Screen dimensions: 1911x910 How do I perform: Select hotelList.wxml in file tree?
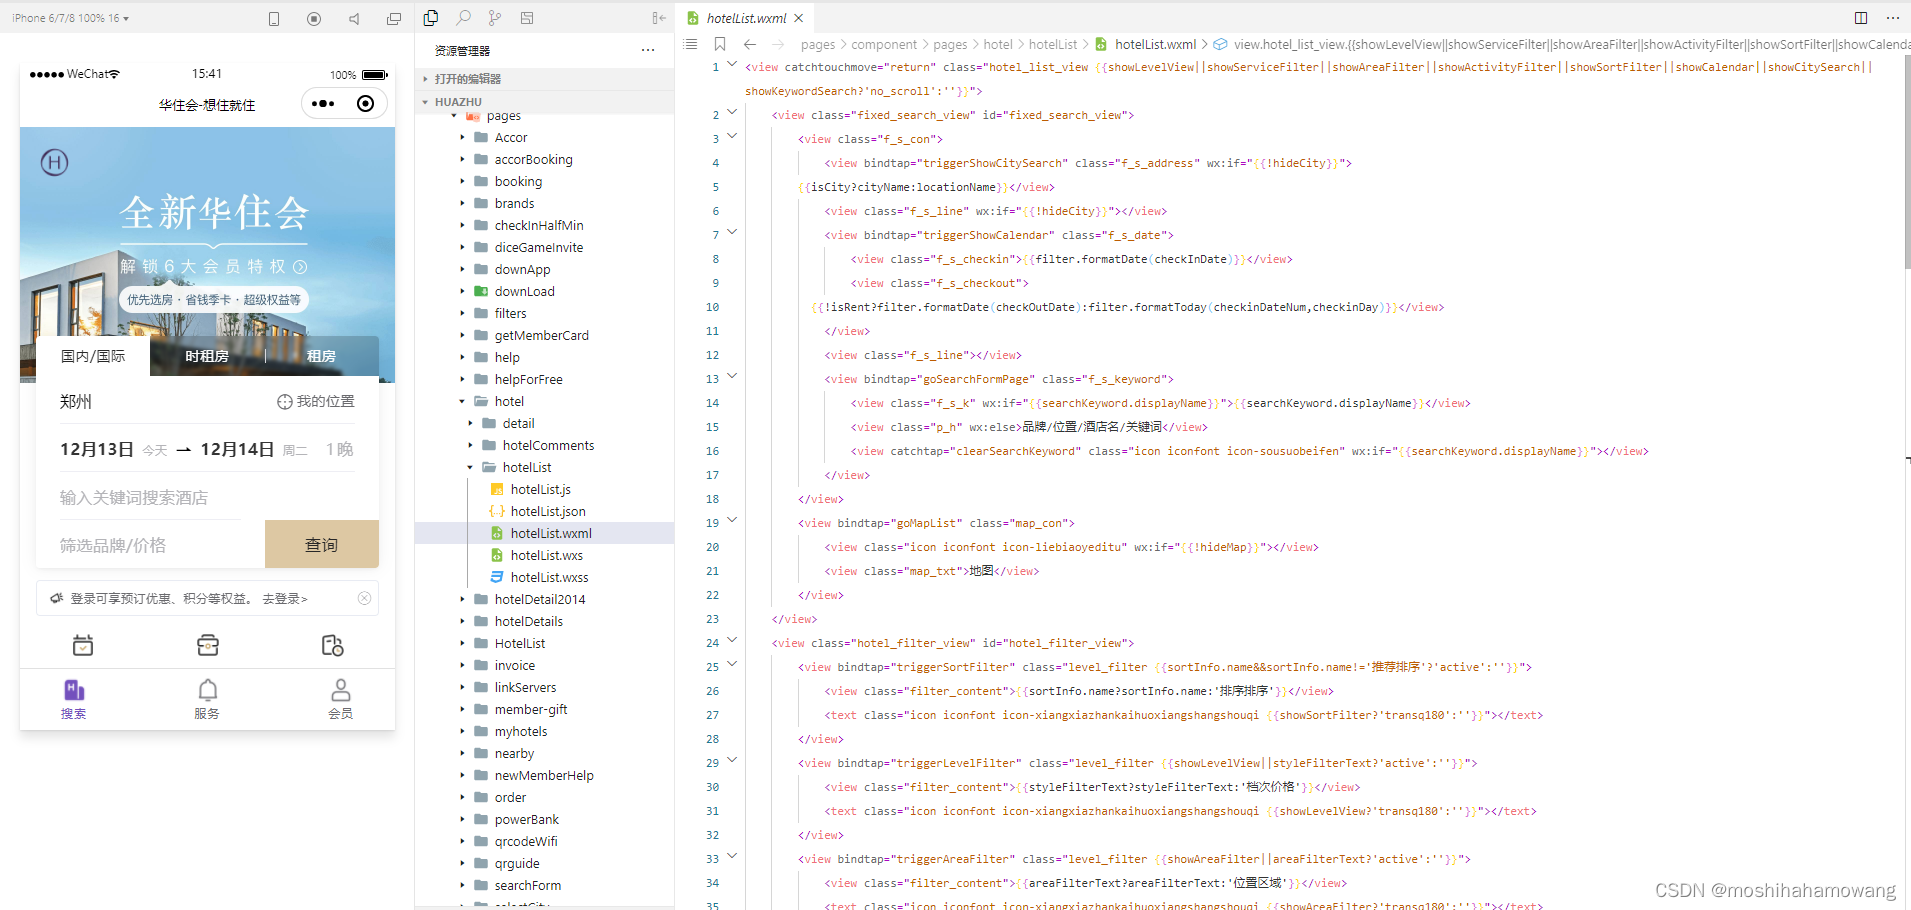click(x=545, y=534)
